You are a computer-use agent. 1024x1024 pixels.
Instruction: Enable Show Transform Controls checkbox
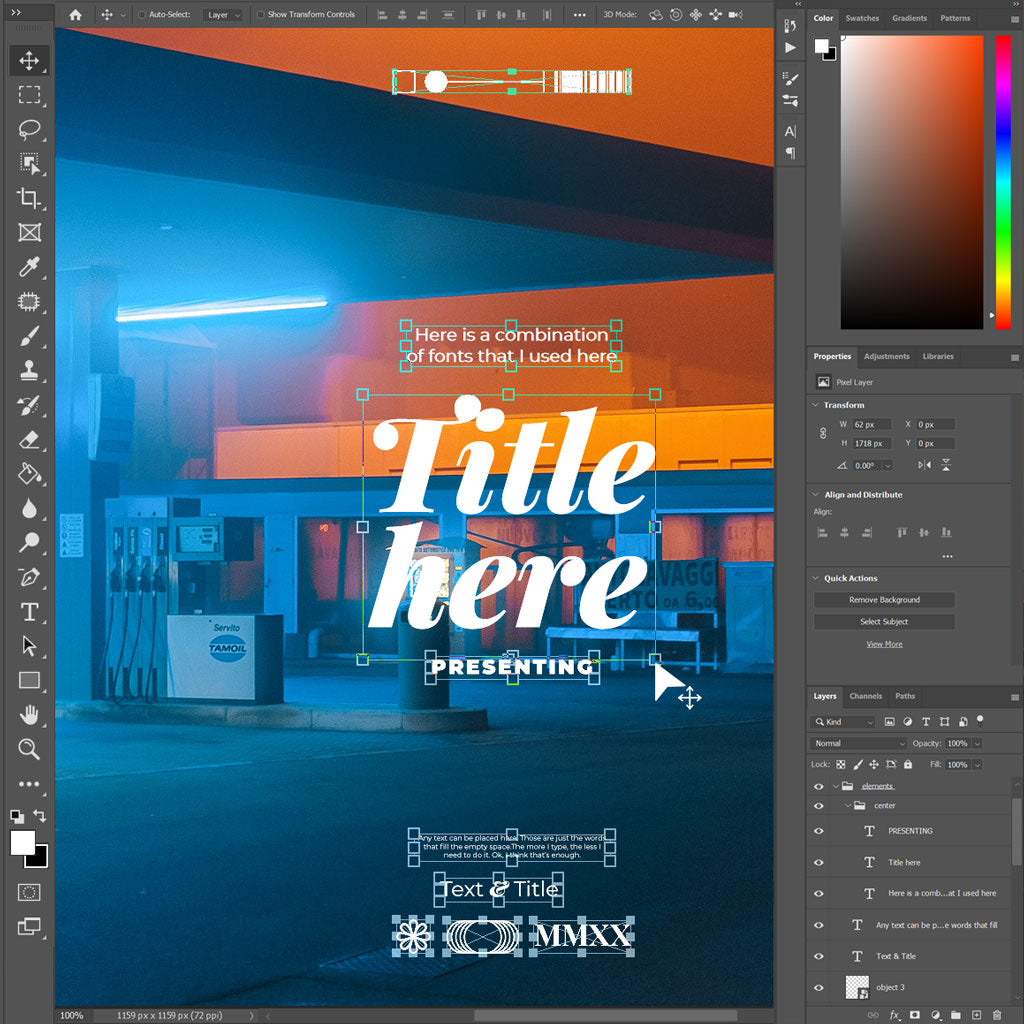pyautogui.click(x=261, y=15)
